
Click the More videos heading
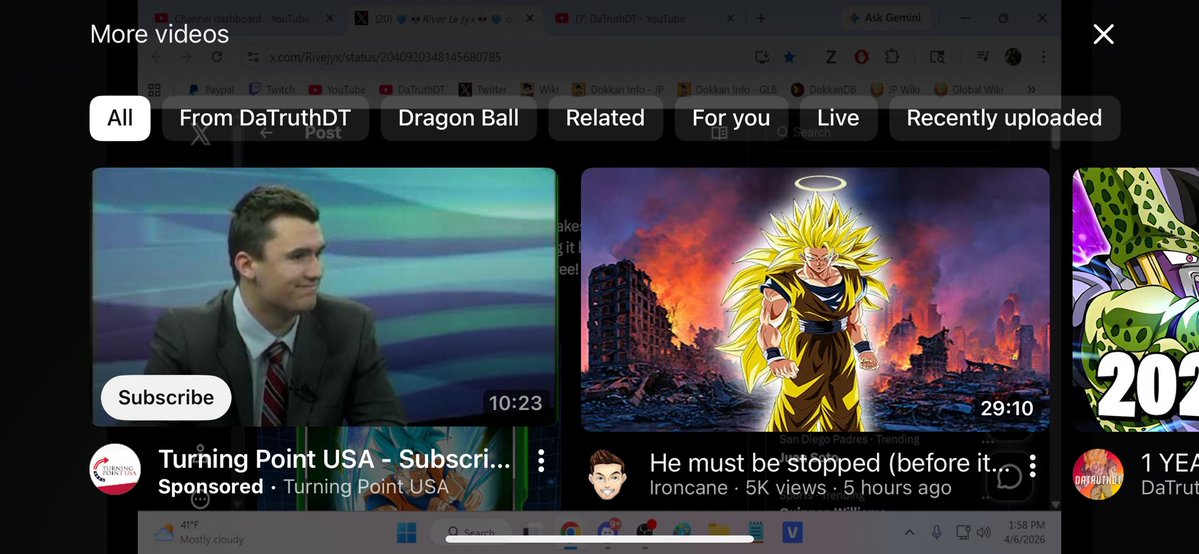[159, 34]
